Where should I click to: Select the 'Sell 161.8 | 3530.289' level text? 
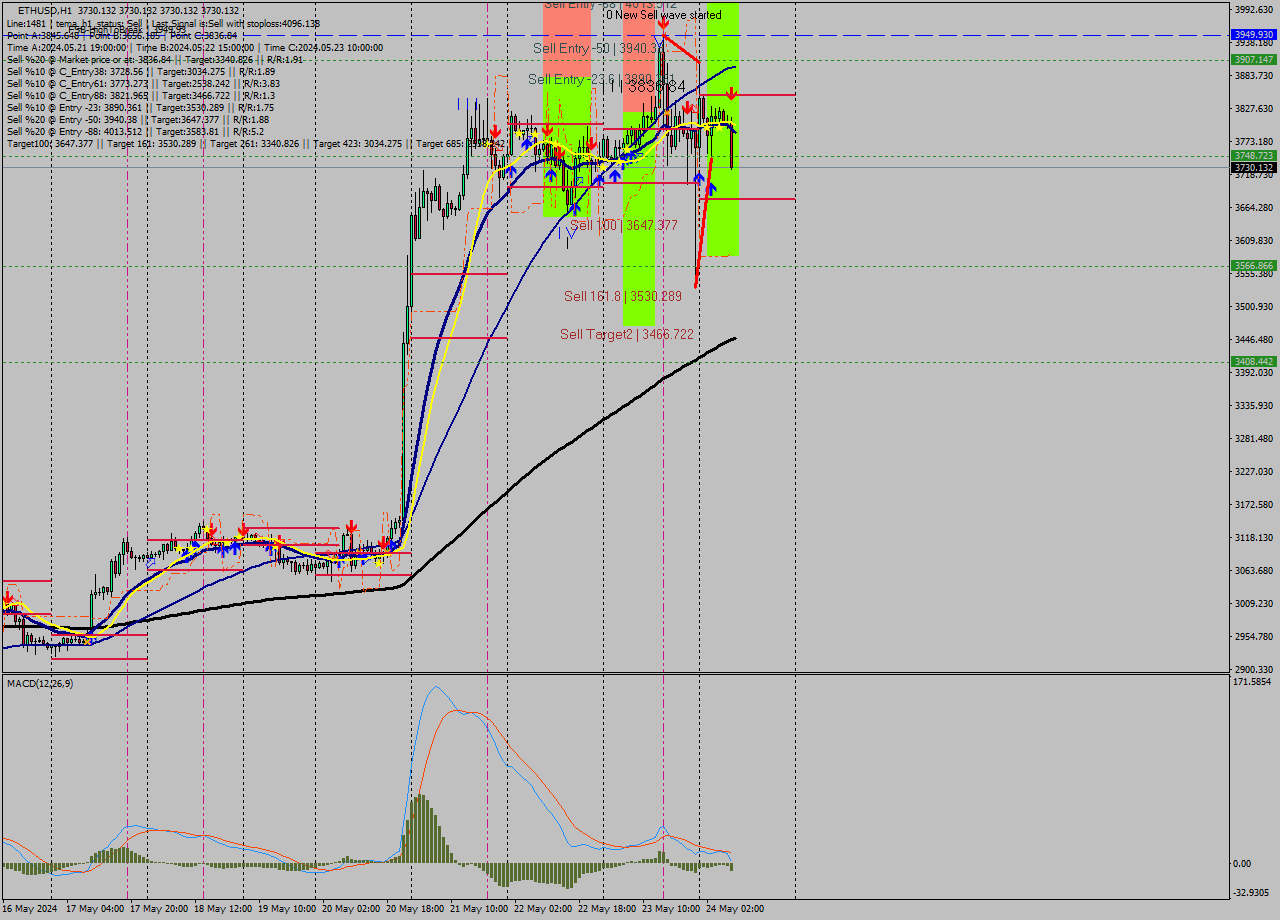625,296
